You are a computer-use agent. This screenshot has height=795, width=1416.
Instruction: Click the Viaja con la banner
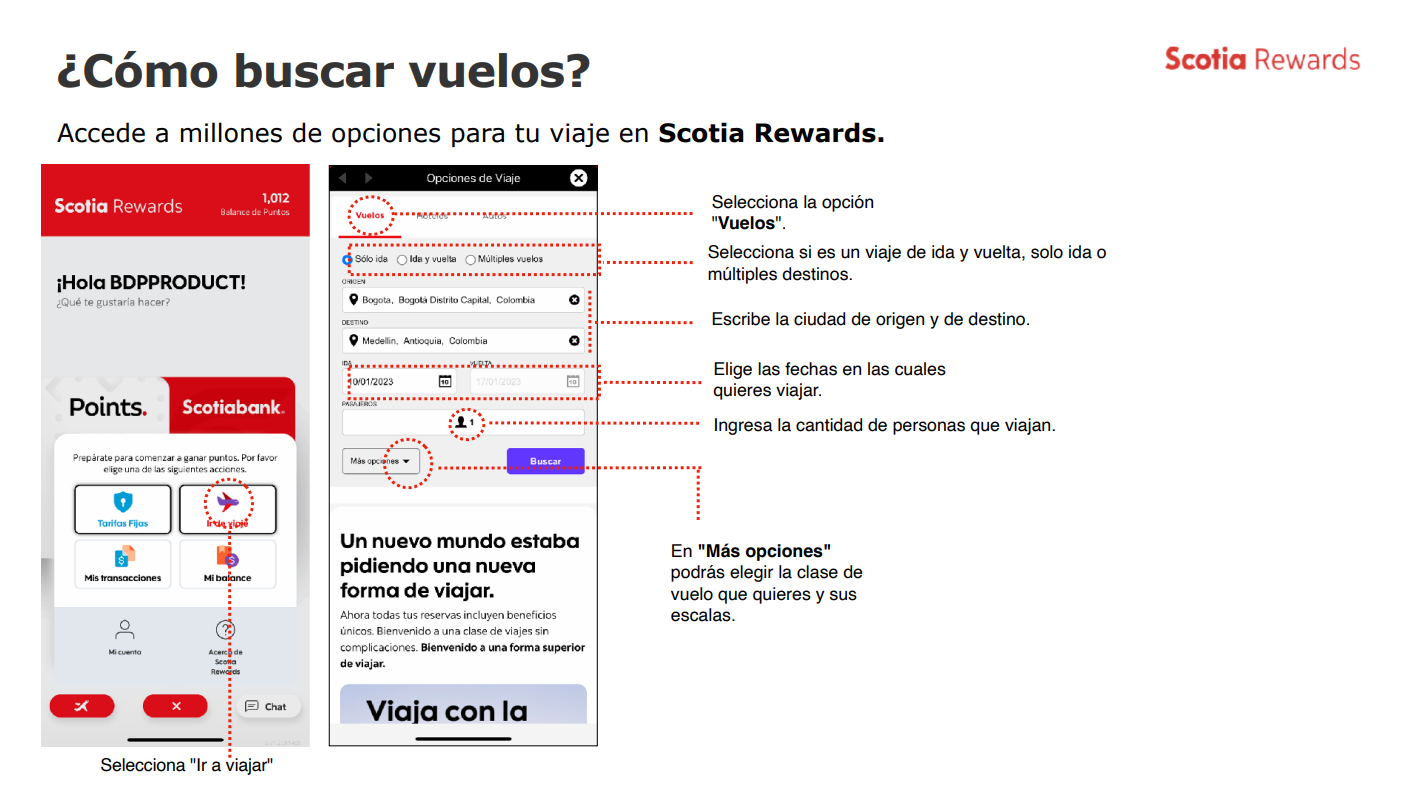tap(463, 703)
